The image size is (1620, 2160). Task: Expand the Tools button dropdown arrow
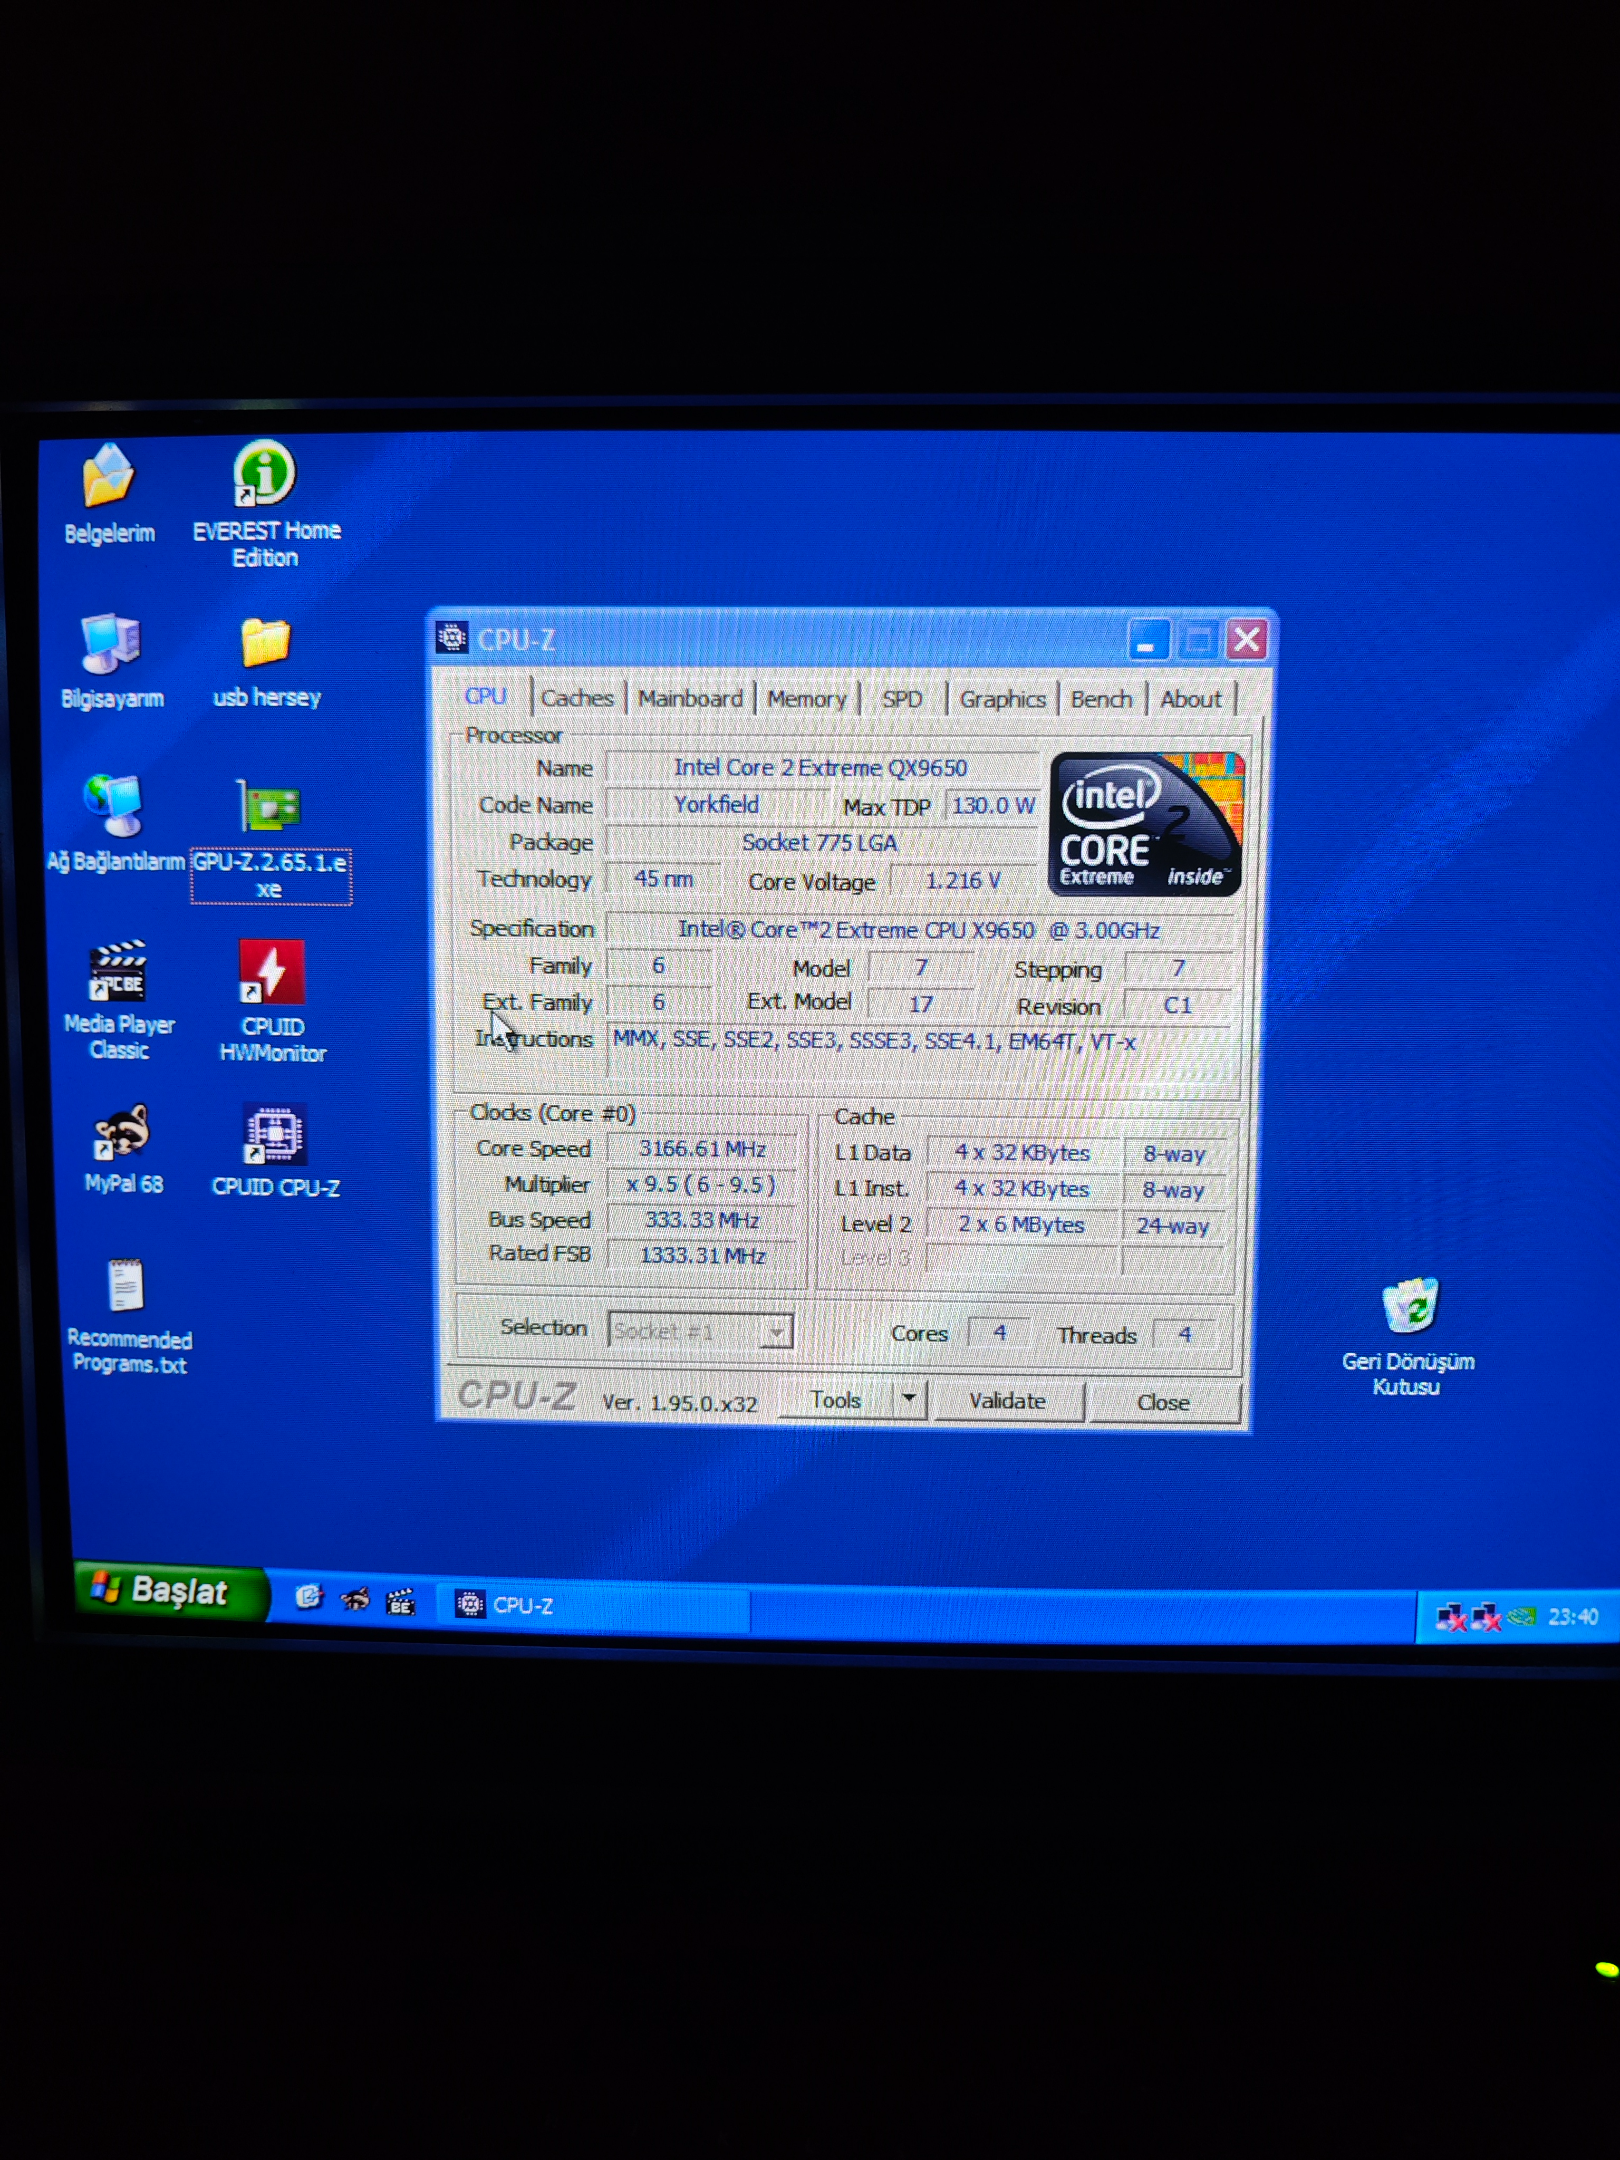[x=909, y=1398]
